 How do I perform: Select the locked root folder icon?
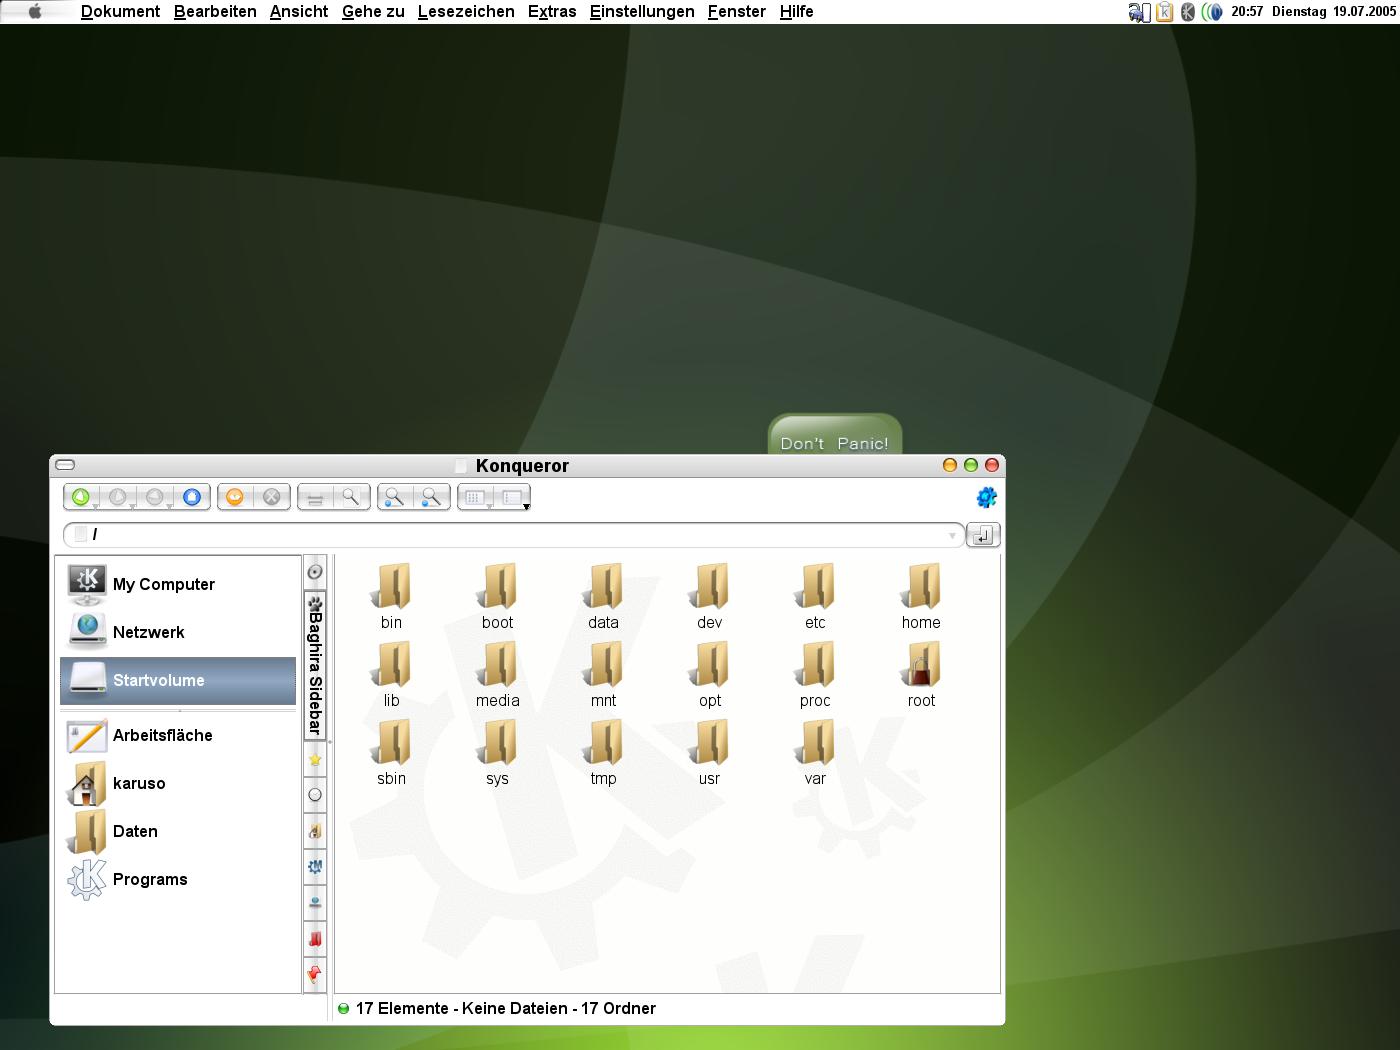coord(921,665)
